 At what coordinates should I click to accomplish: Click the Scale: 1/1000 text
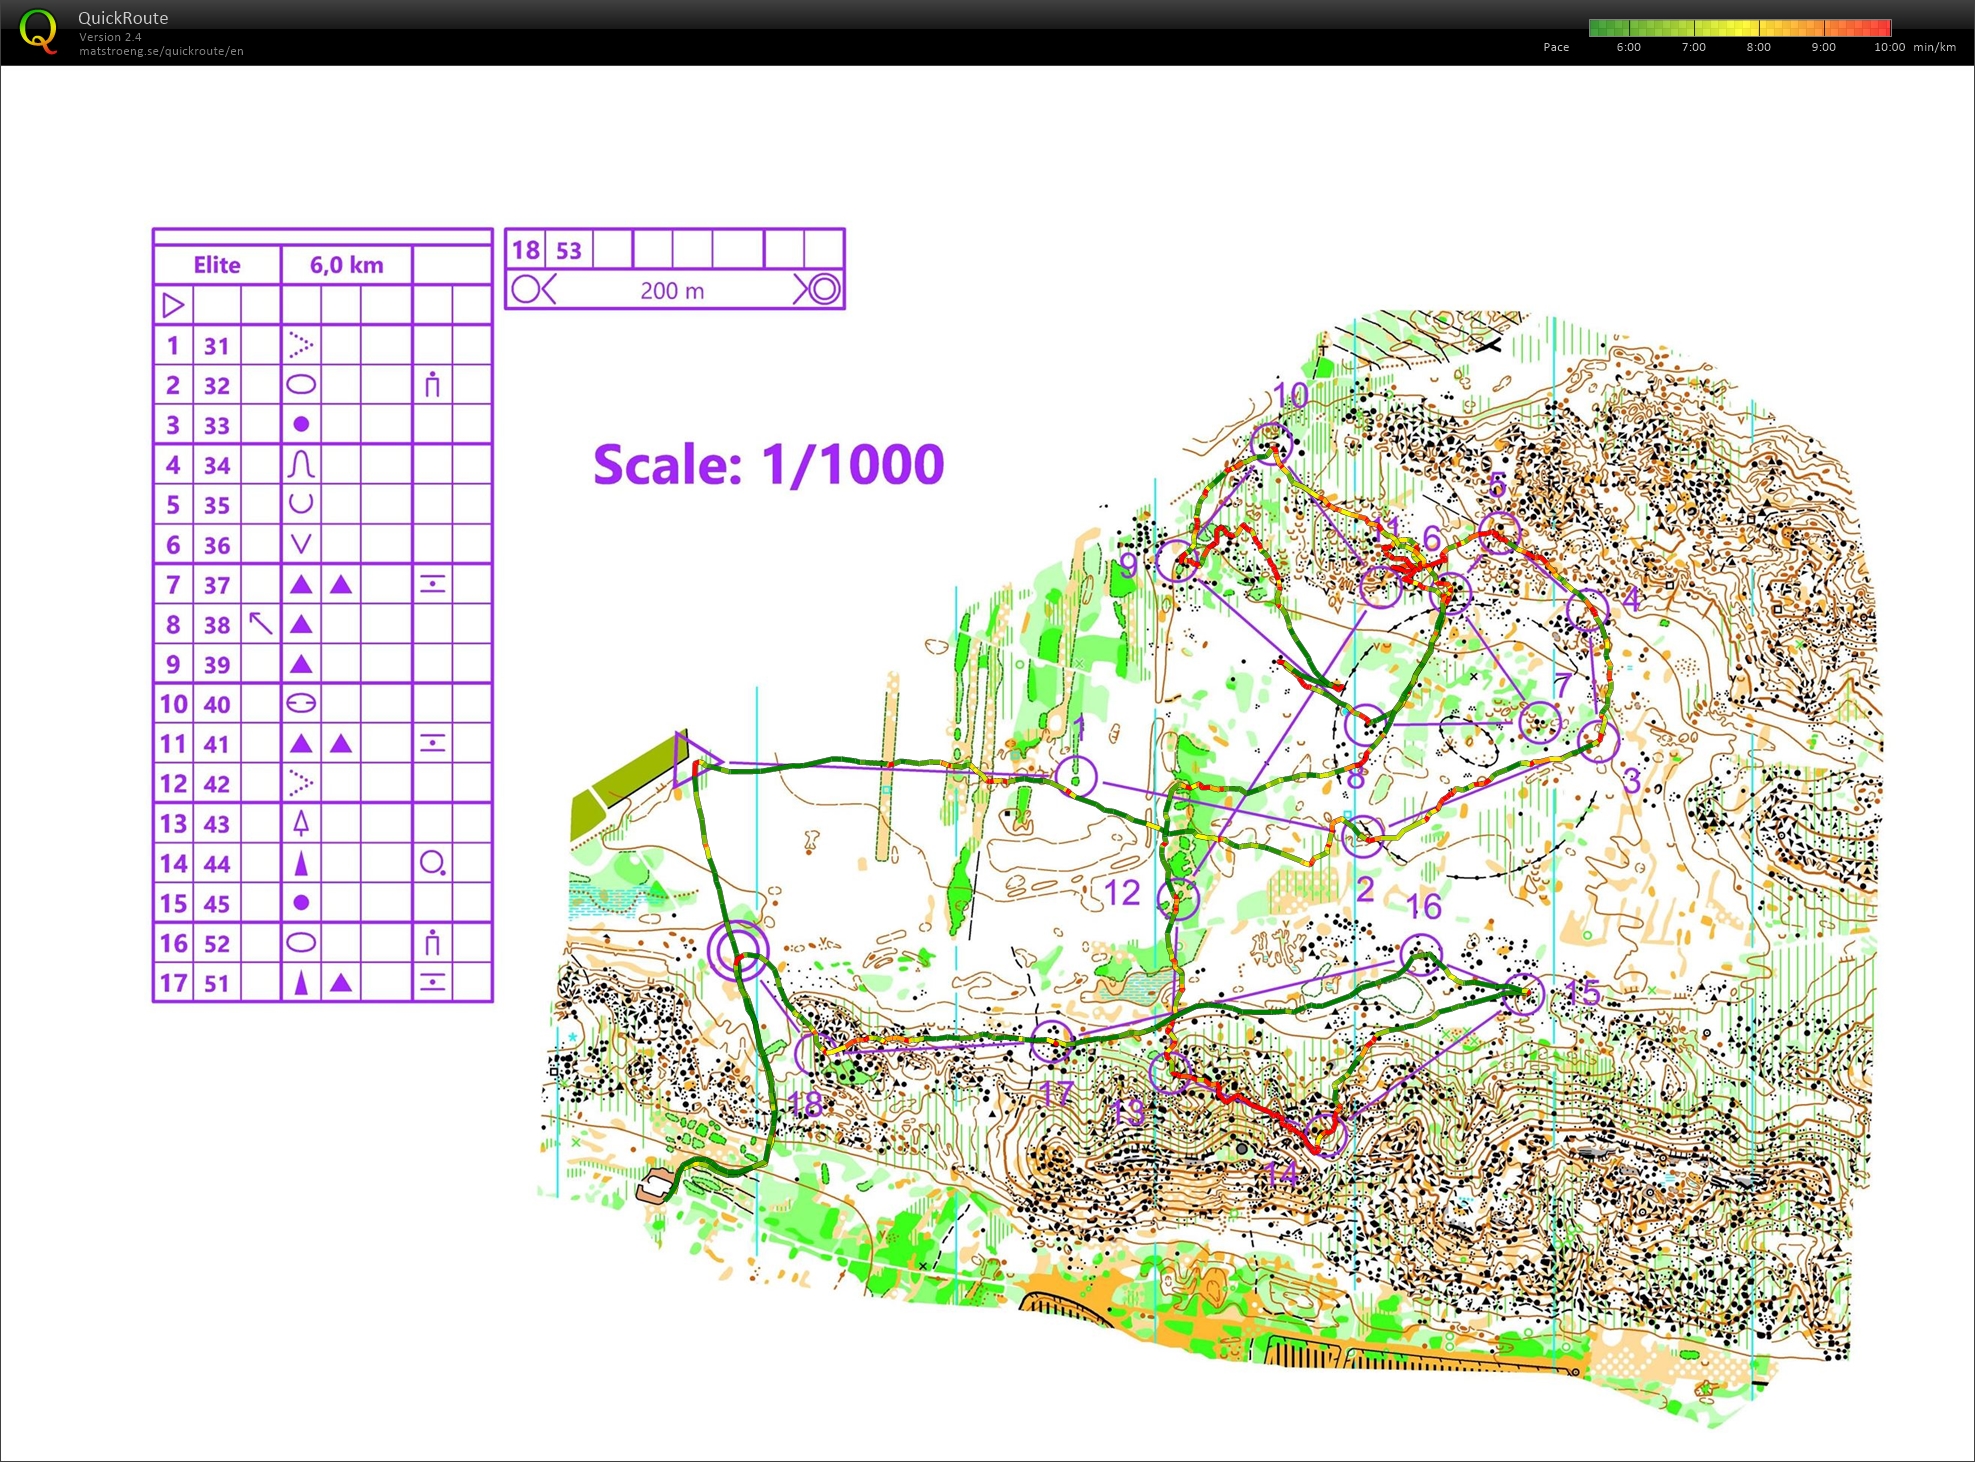(768, 464)
